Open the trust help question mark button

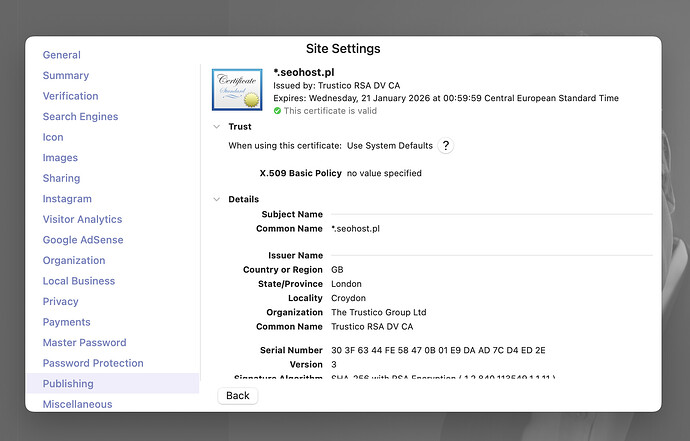tap(445, 146)
